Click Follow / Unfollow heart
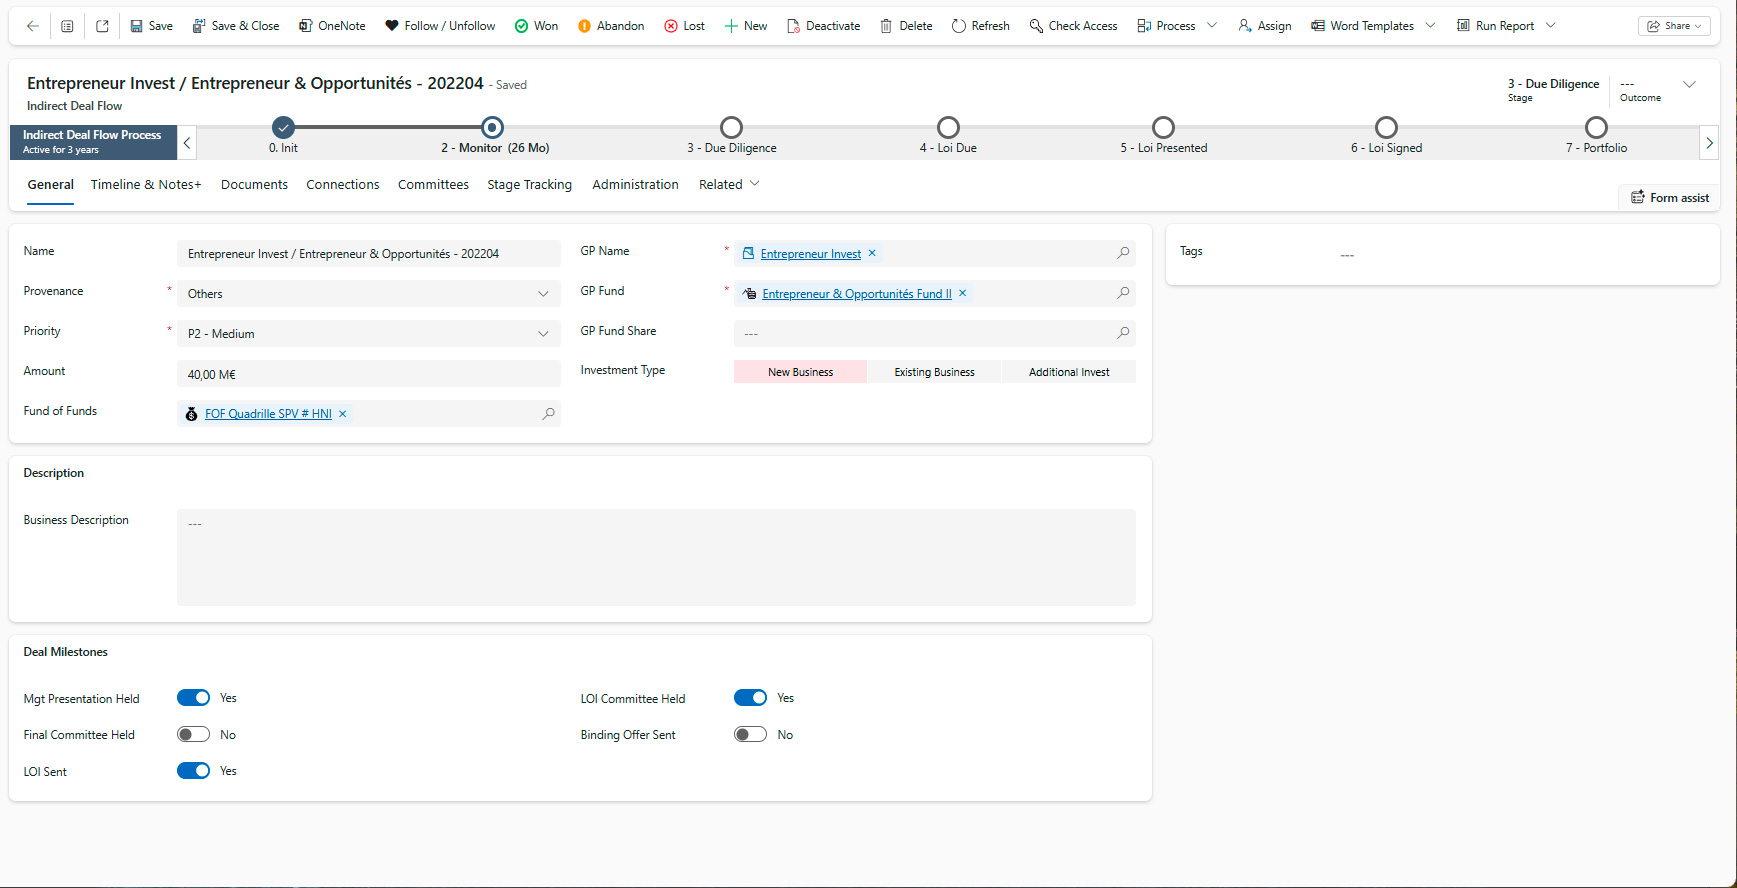Viewport: 1737px width, 888px height. pos(440,26)
